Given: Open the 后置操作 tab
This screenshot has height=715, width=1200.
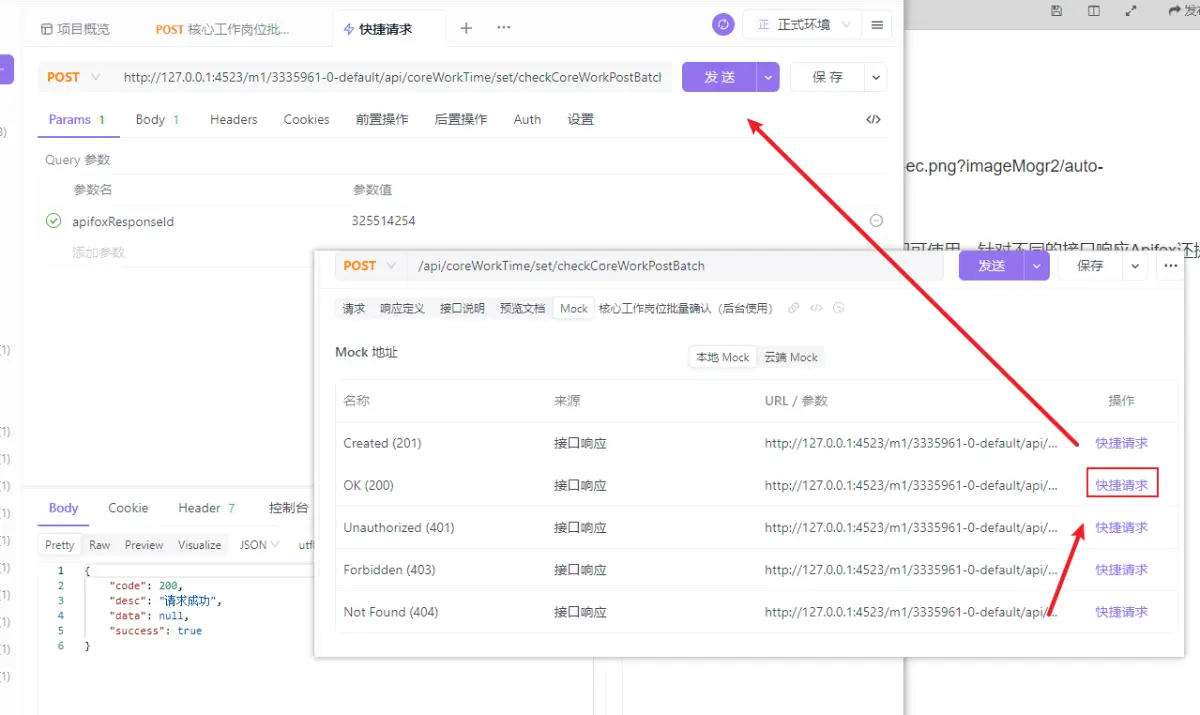Looking at the screenshot, I should click(x=461, y=119).
